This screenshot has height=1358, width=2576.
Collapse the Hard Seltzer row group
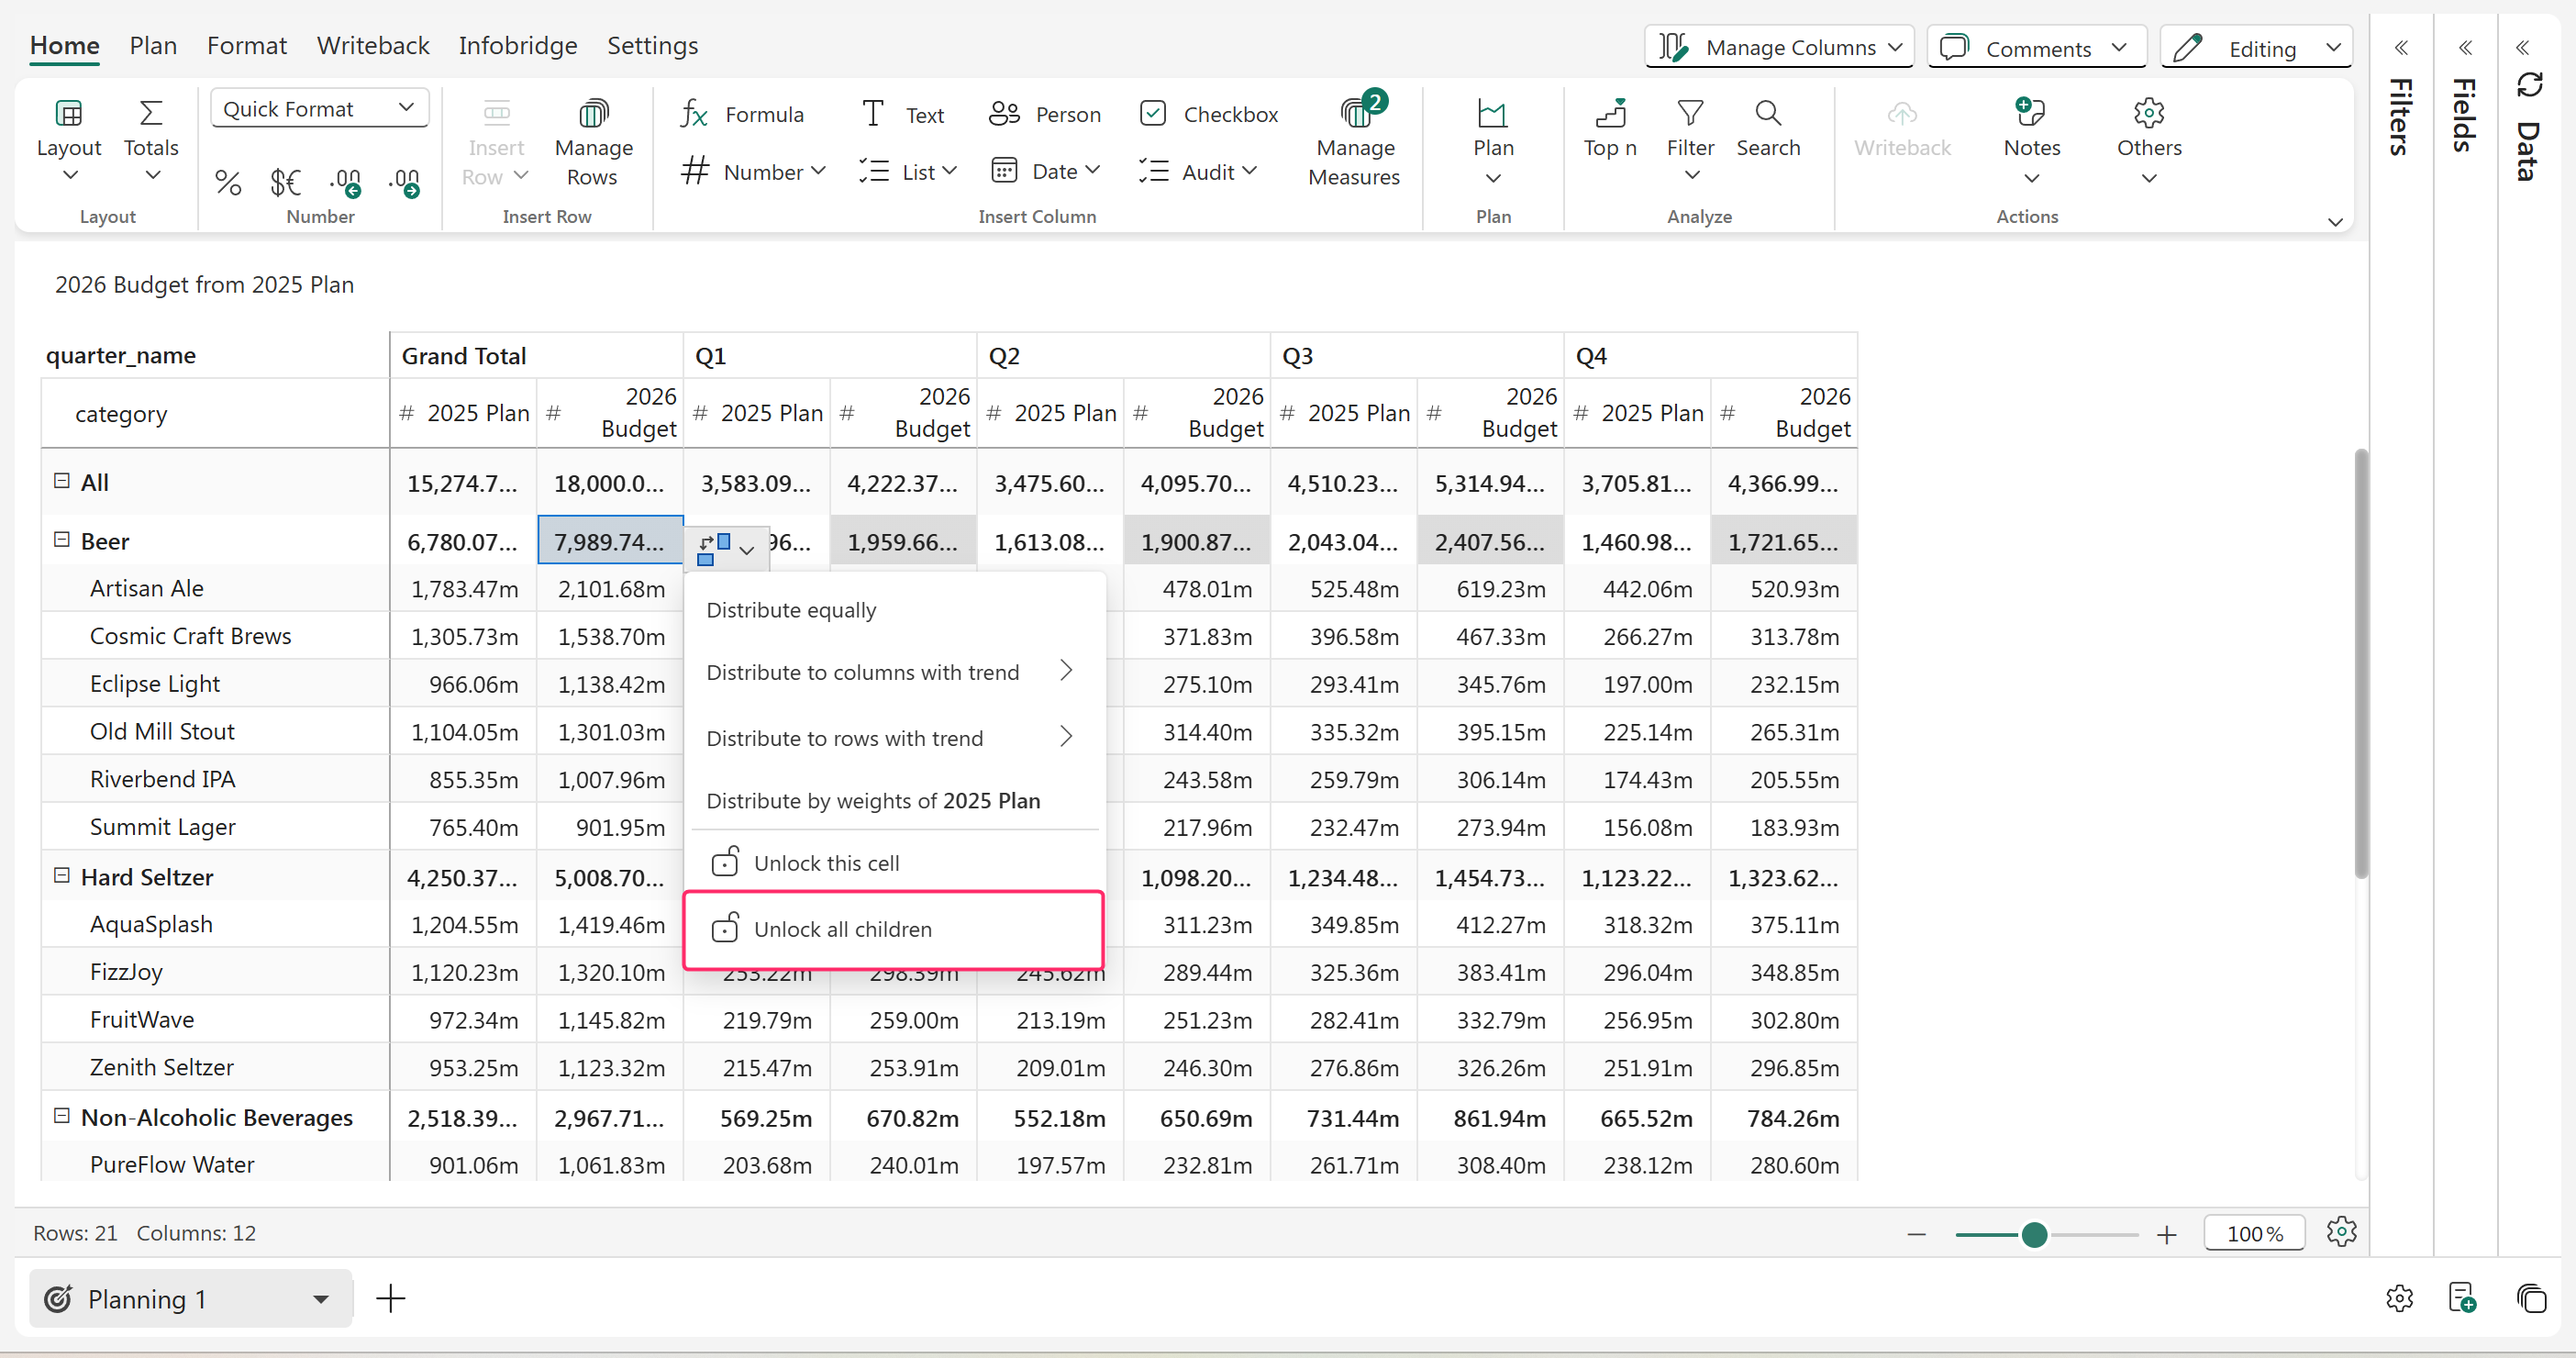click(62, 876)
